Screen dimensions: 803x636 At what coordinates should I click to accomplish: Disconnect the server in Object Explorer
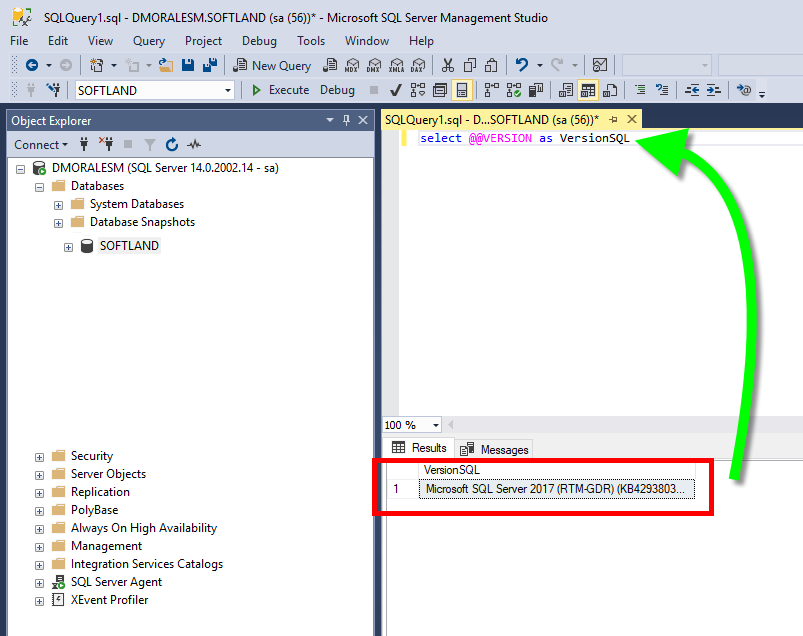(107, 145)
